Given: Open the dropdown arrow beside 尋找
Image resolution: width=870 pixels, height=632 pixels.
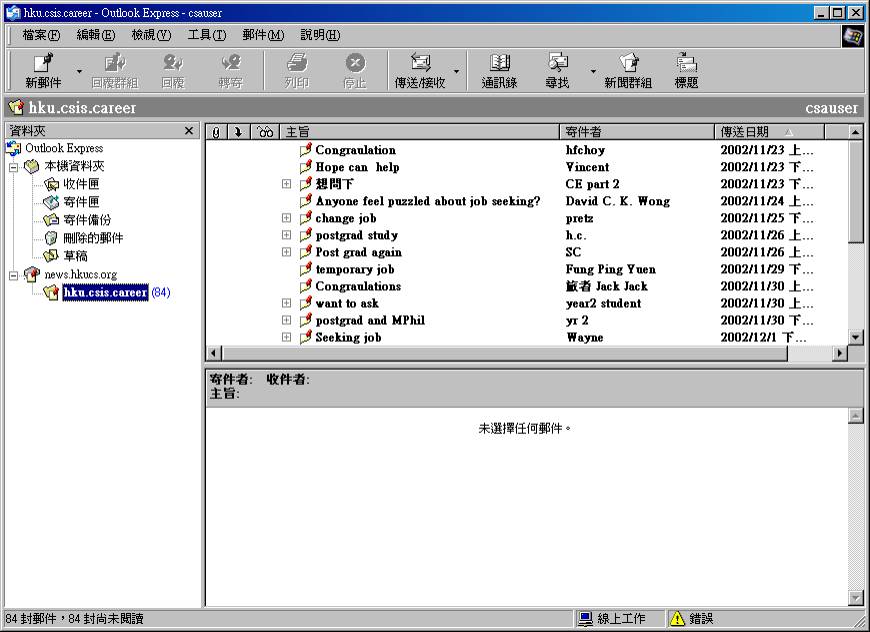Looking at the screenshot, I should [593, 72].
